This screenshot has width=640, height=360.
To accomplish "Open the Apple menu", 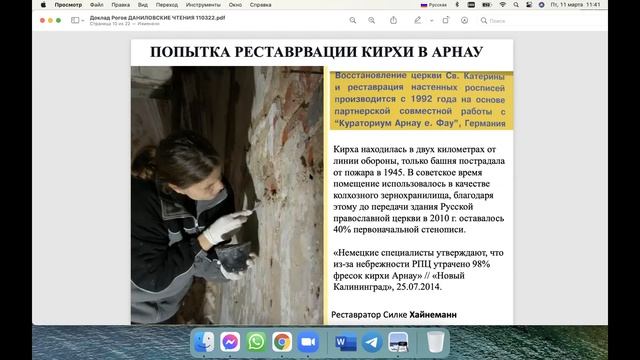I will click(x=43, y=5).
